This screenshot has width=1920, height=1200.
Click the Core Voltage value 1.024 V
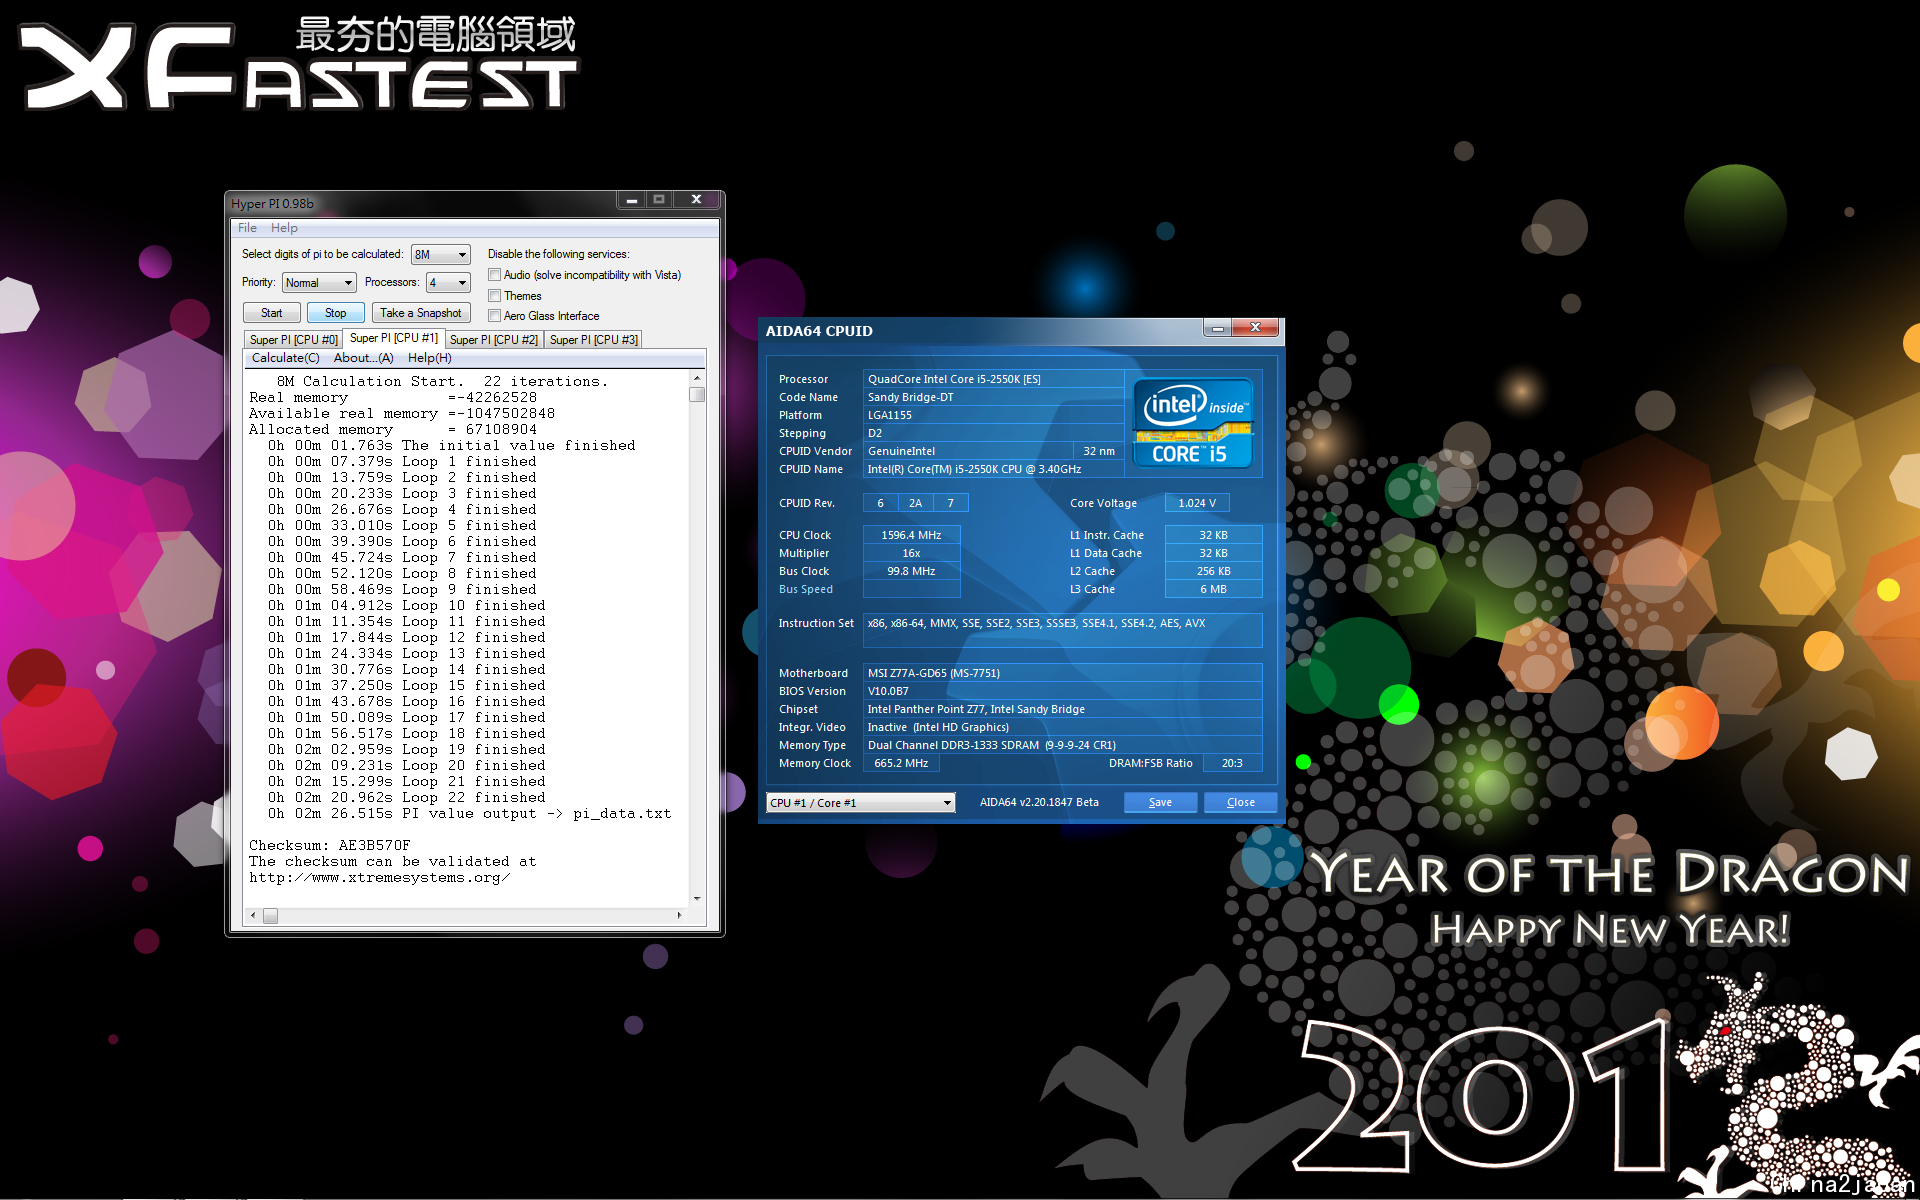pos(1197,503)
